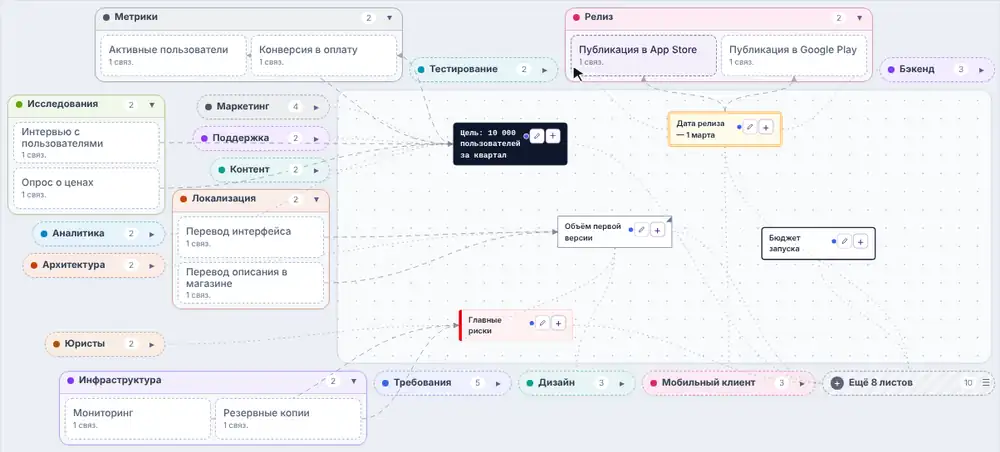This screenshot has width=1000, height=452.
Task: Click the plus circle on "Ещё 8 листов"
Action: coord(837,383)
